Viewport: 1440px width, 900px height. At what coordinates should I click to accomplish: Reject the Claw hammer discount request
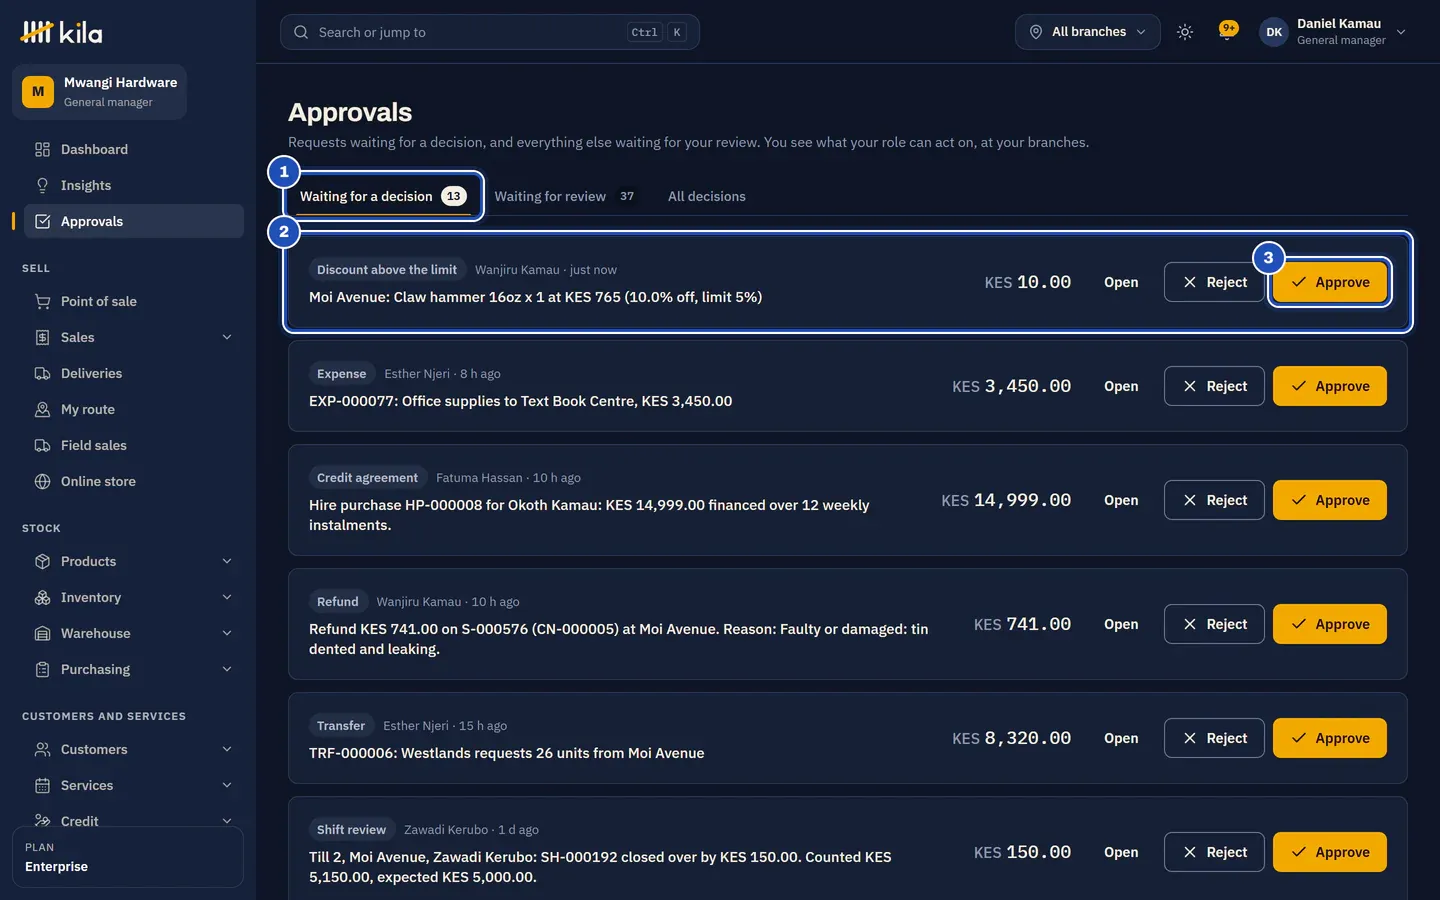1214,282
